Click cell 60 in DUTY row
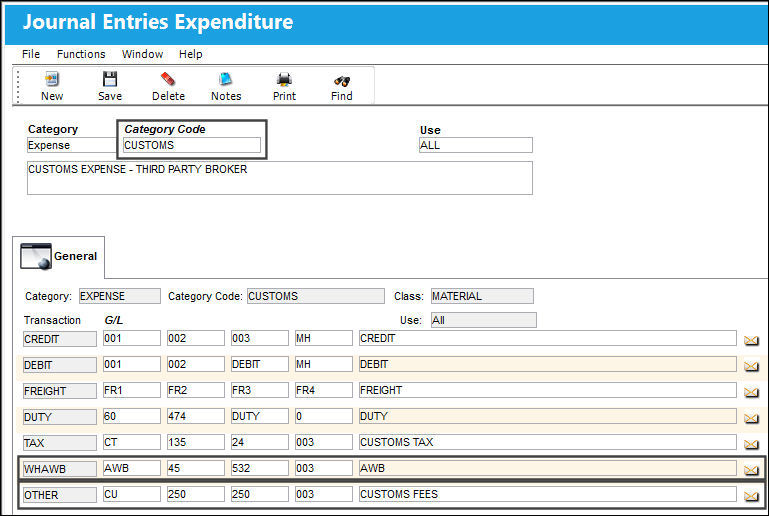Screen dimensions: 769x516 tap(131, 416)
